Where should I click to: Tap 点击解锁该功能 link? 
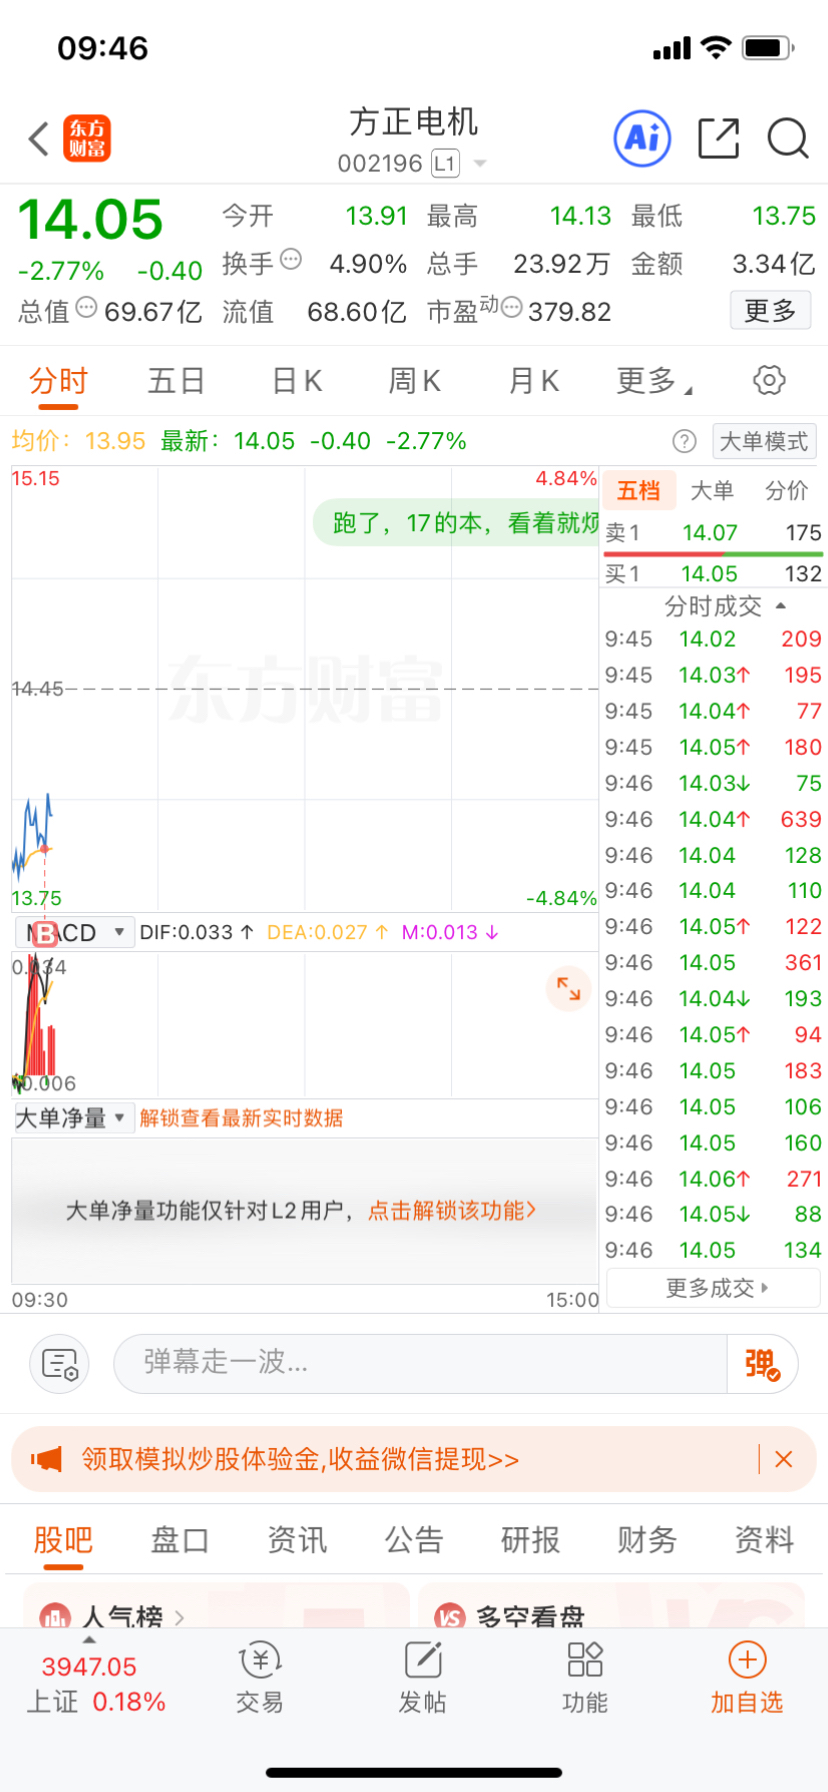tap(452, 1211)
